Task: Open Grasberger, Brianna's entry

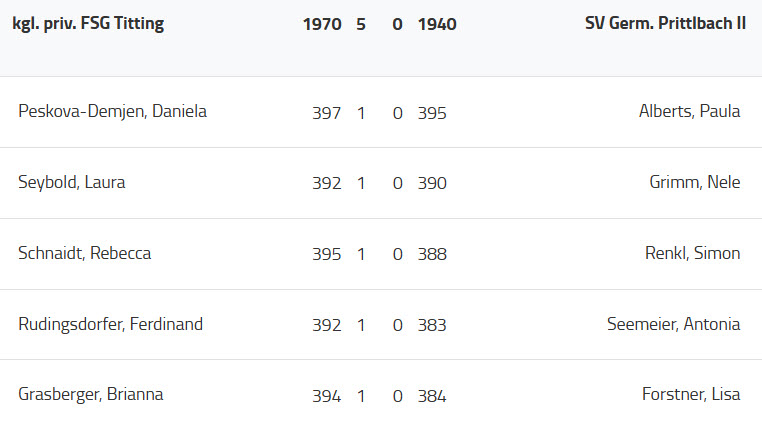Action: [x=90, y=394]
